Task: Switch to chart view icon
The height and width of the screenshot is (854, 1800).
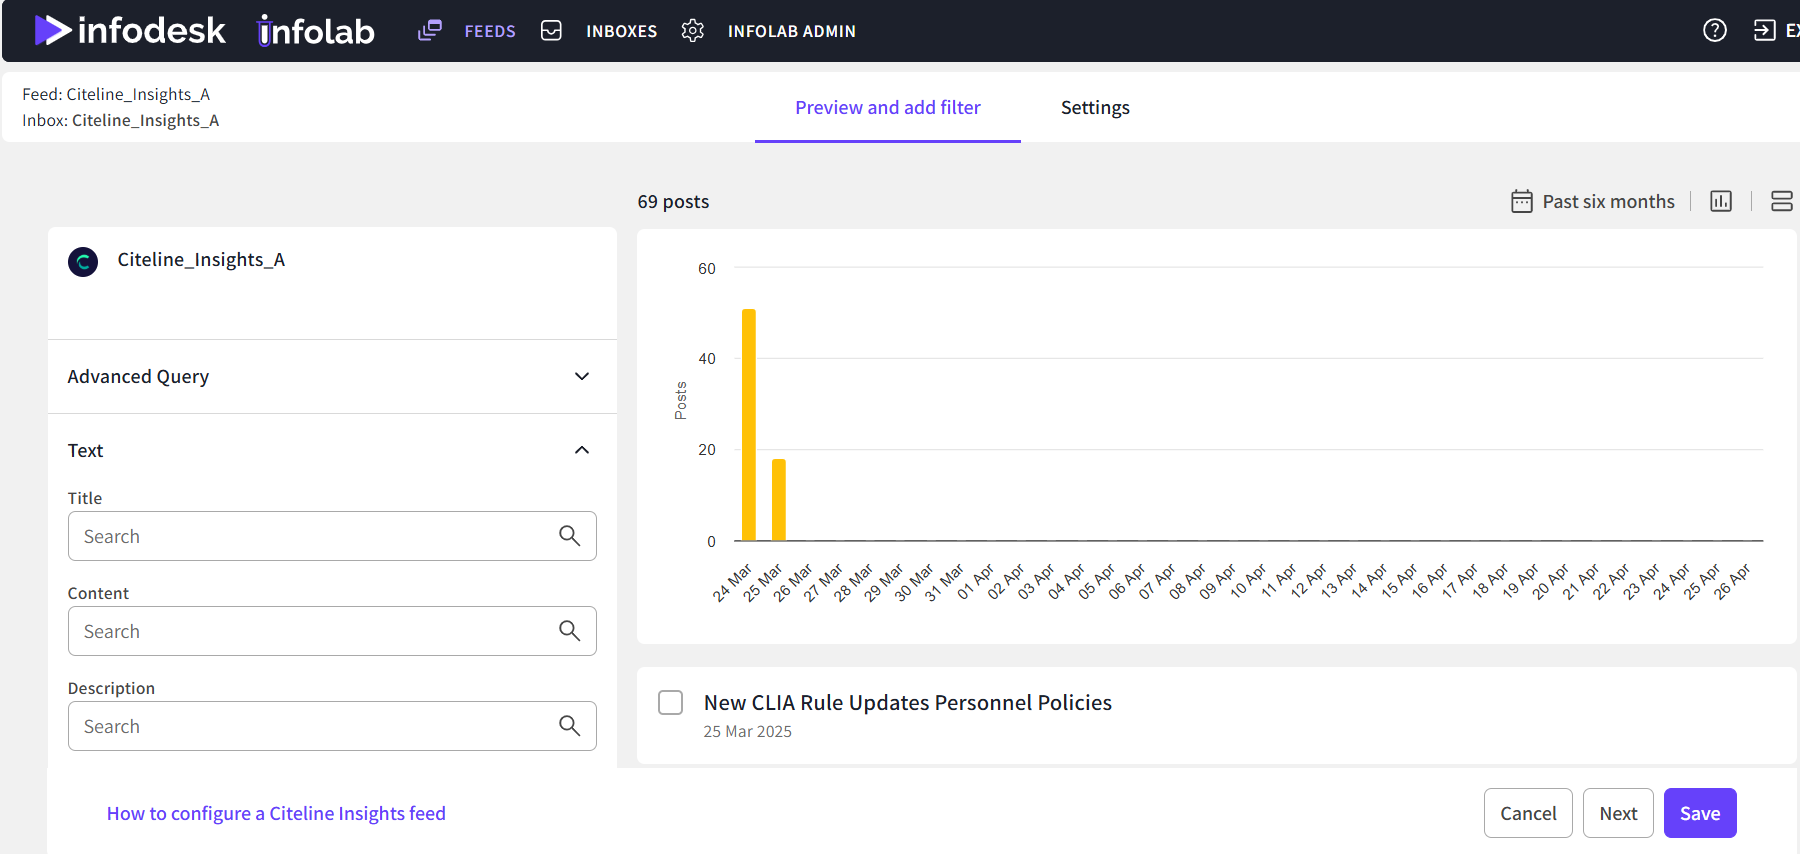Action: point(1720,201)
